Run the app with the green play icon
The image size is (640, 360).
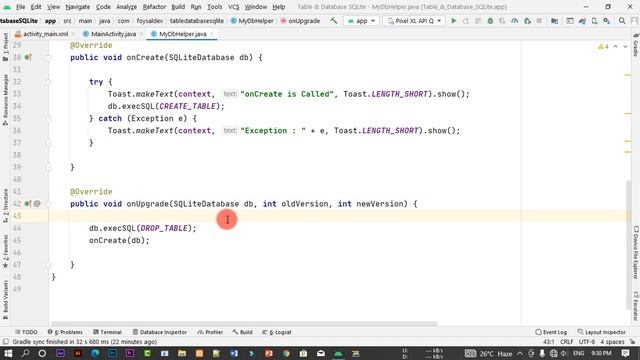(453, 21)
